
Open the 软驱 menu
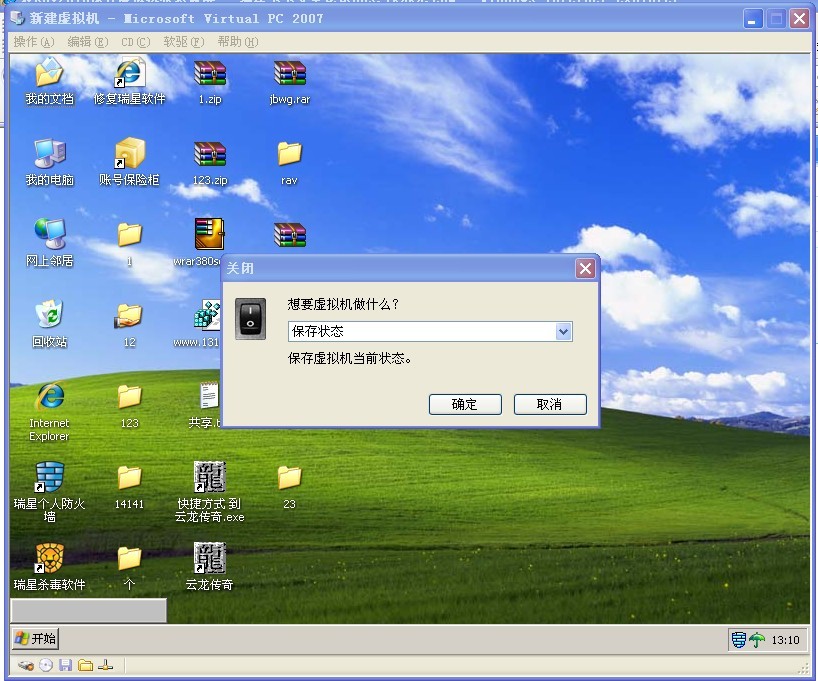(184, 42)
